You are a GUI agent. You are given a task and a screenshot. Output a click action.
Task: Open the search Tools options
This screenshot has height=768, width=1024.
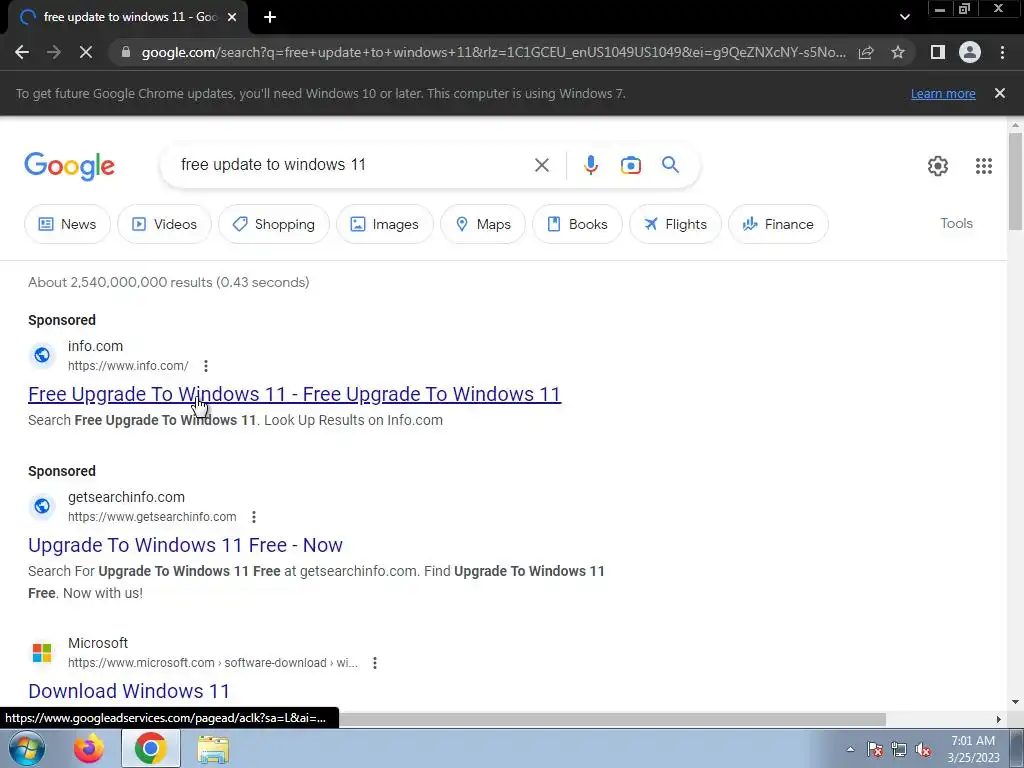coord(956,223)
